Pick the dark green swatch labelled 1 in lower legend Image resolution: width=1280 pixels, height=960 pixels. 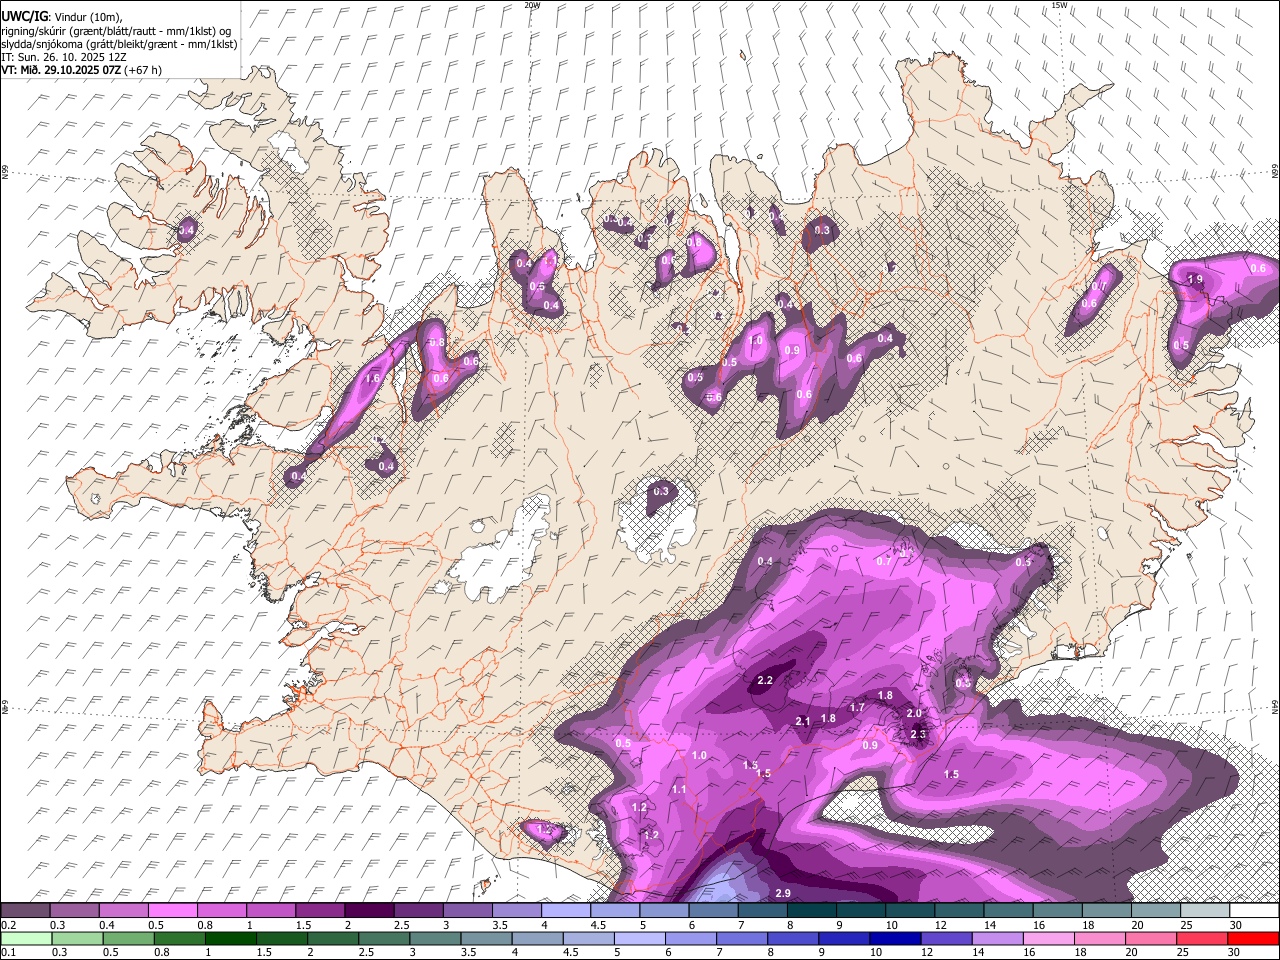pos(230,938)
